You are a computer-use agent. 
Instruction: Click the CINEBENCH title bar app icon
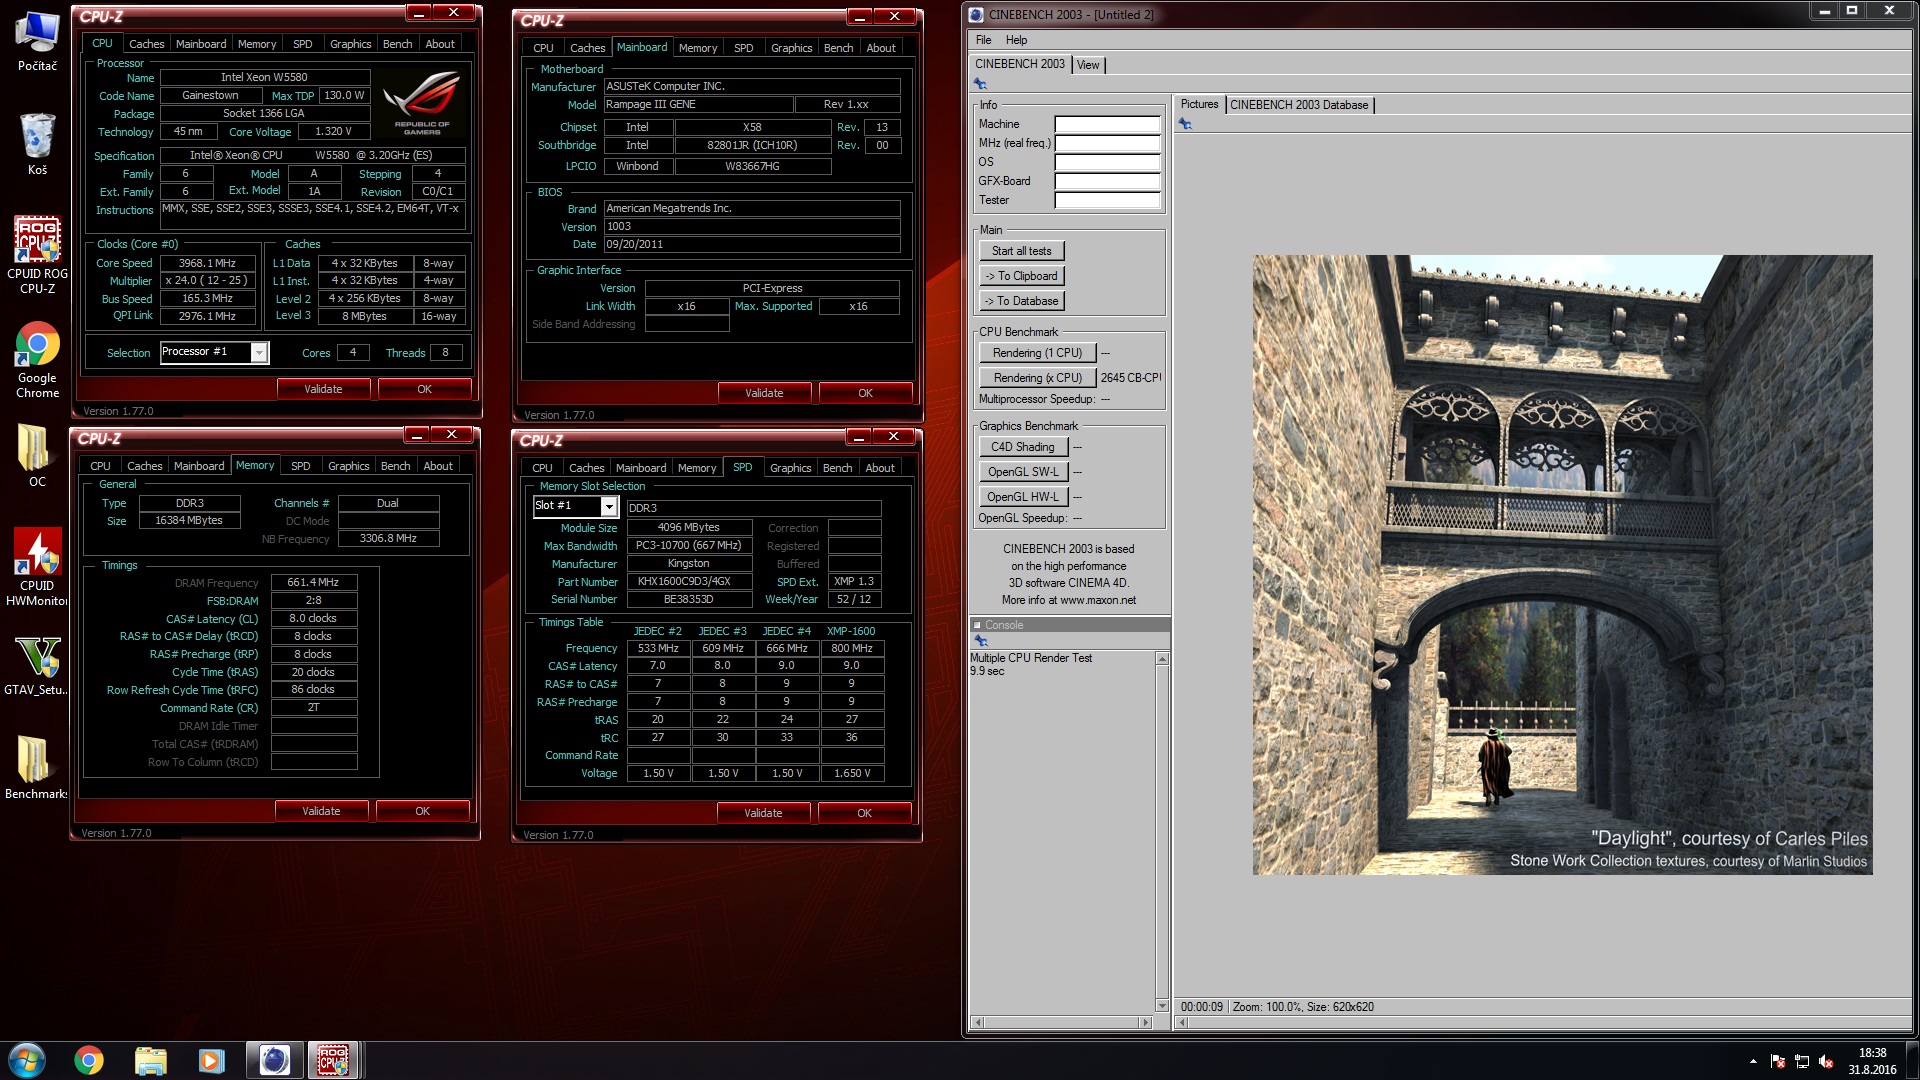pyautogui.click(x=977, y=14)
